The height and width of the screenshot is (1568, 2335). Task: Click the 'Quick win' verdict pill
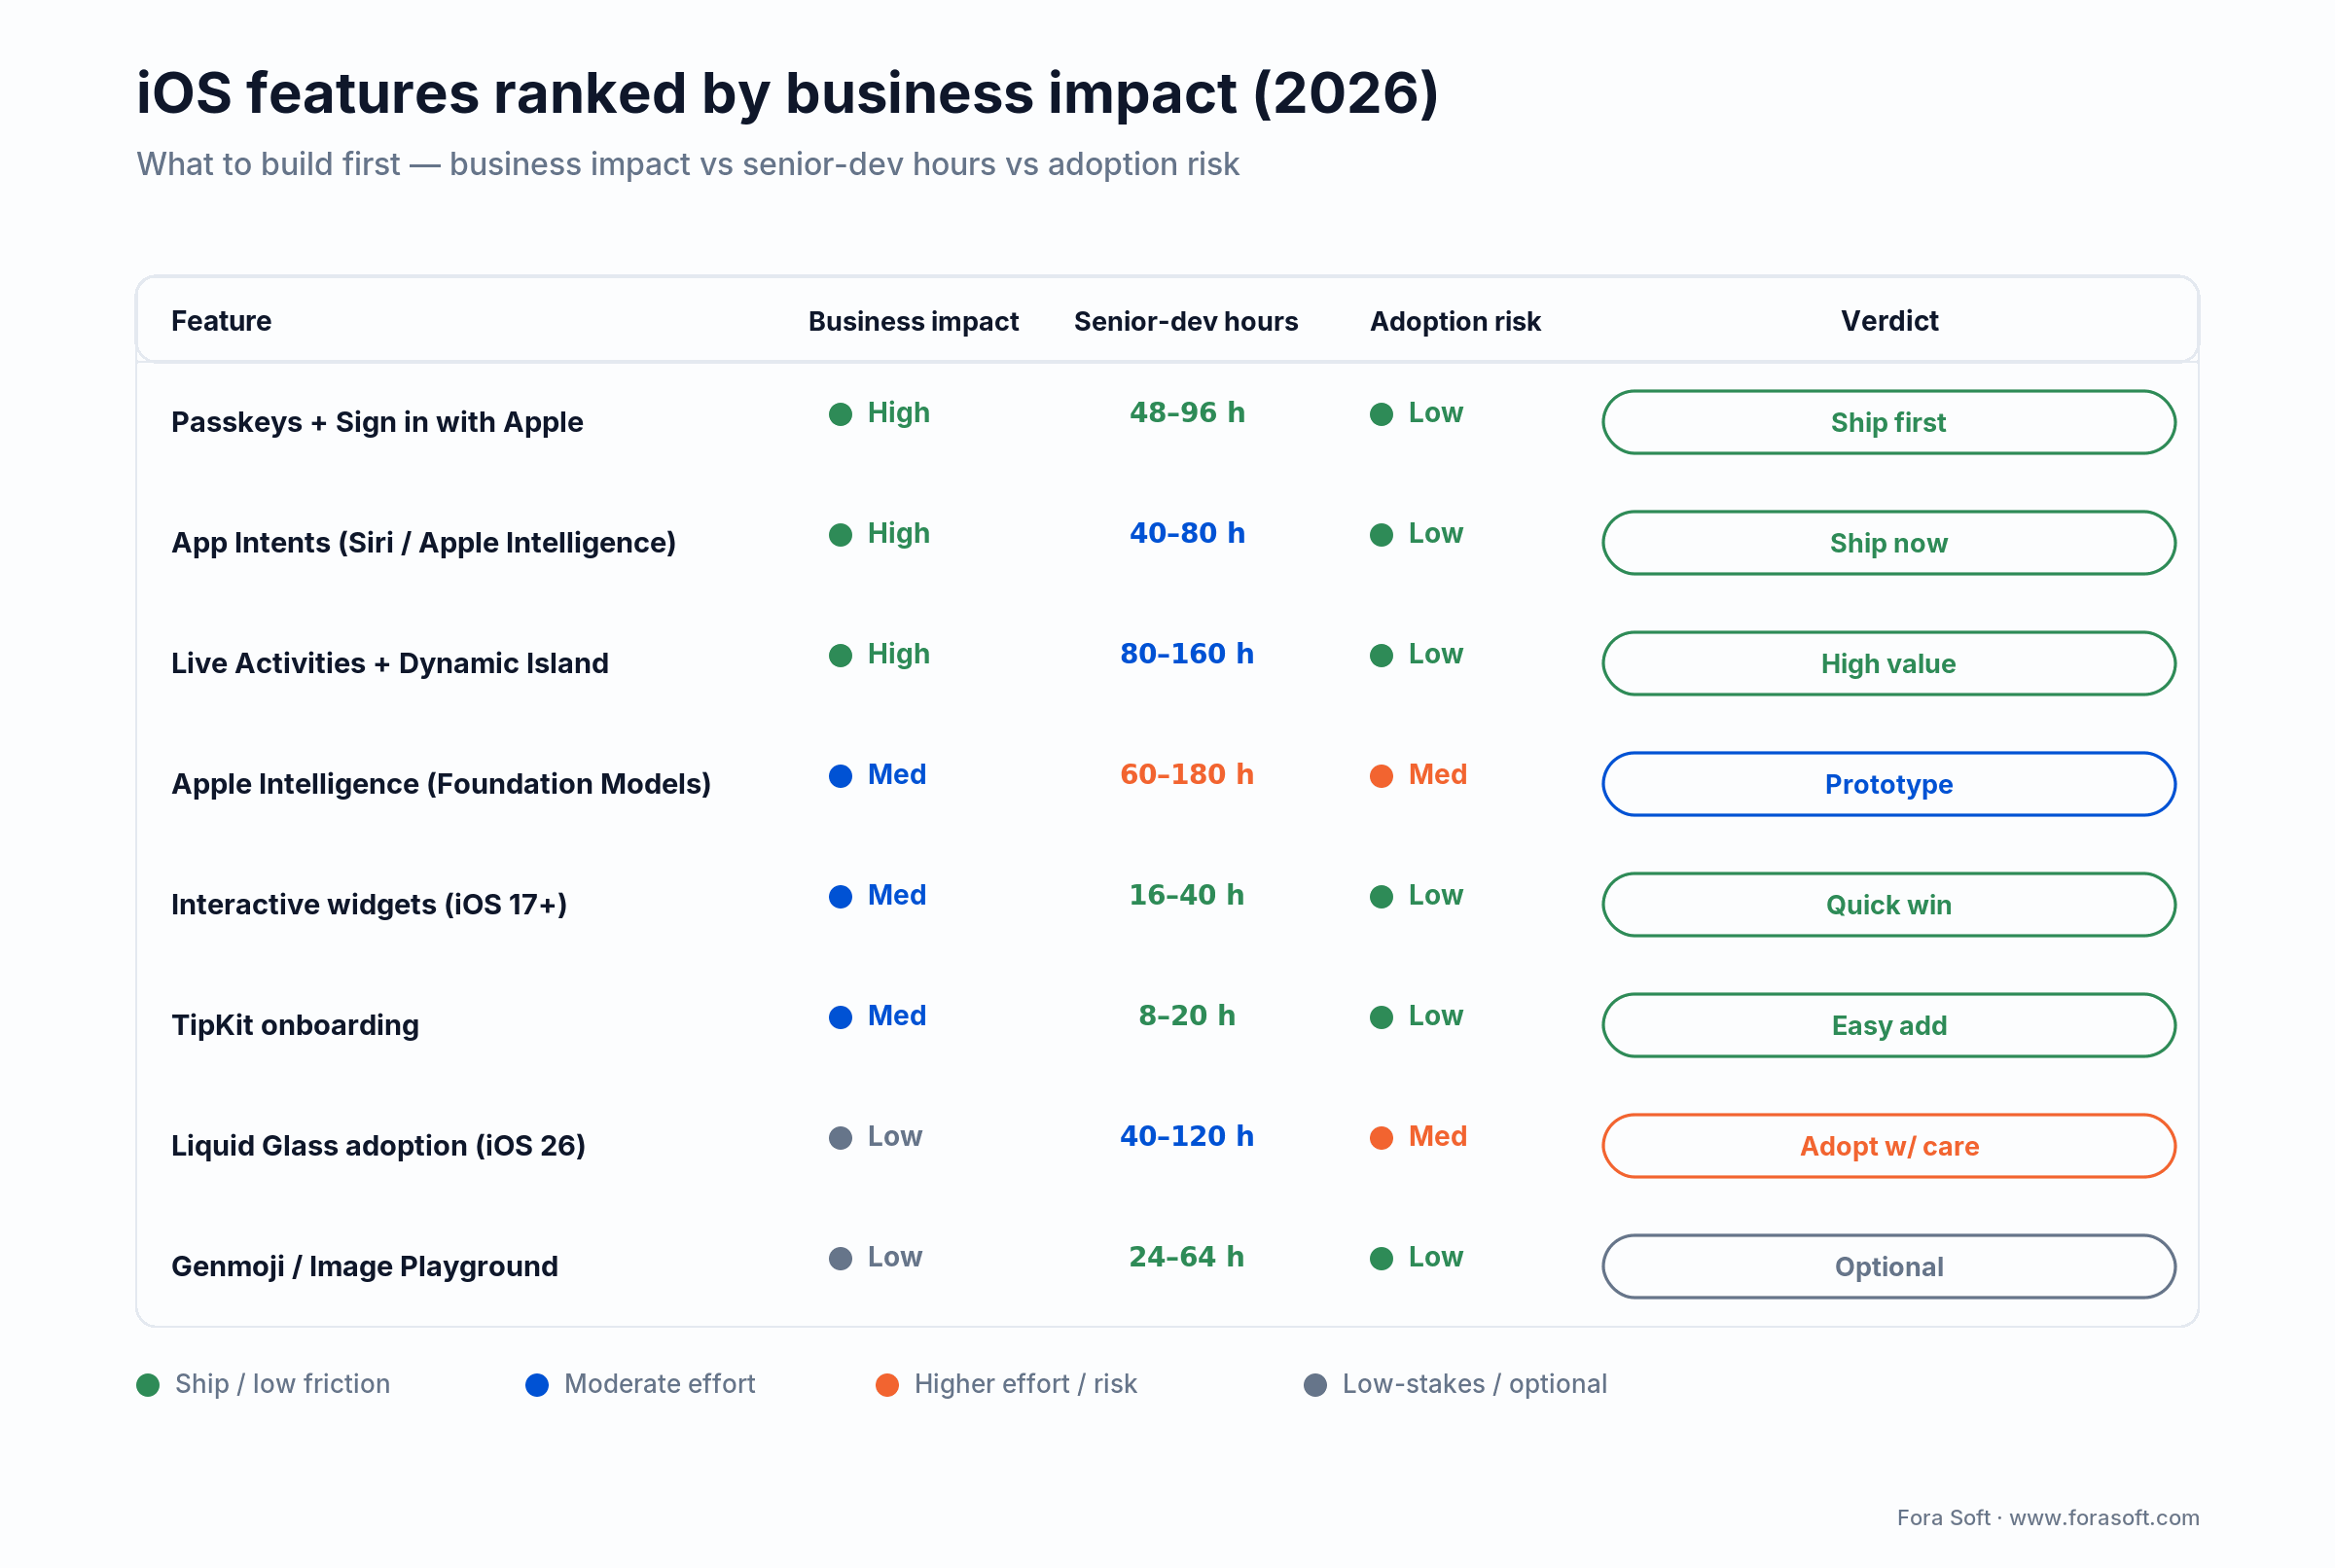(1888, 905)
